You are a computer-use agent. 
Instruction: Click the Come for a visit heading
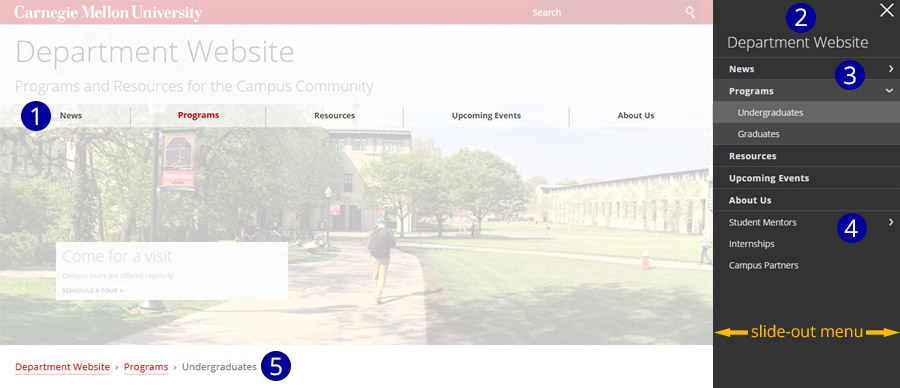117,256
